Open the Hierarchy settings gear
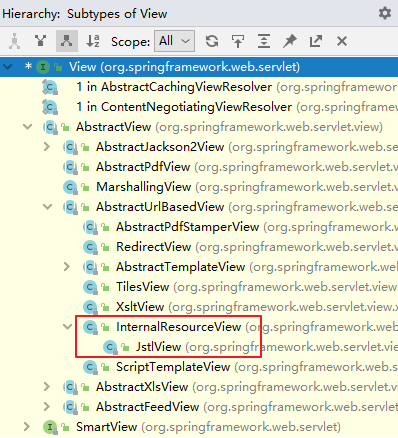Screen dimensions: 398x438 click(x=385, y=14)
